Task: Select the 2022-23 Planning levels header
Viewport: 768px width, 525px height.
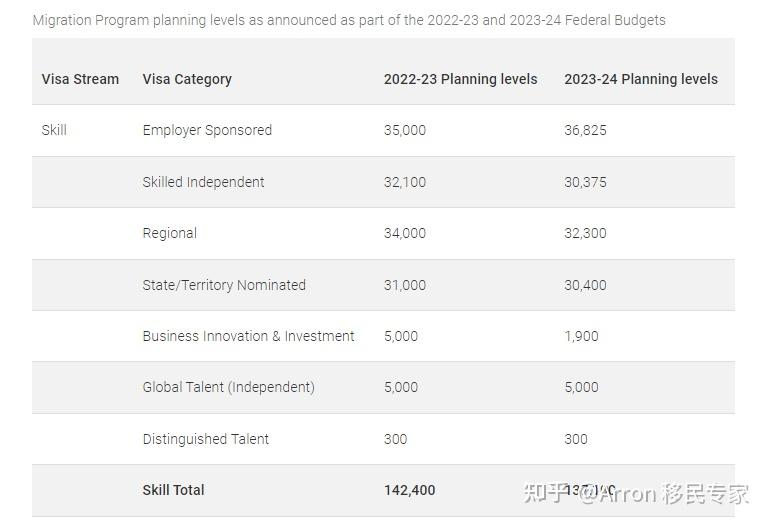Action: coord(460,79)
